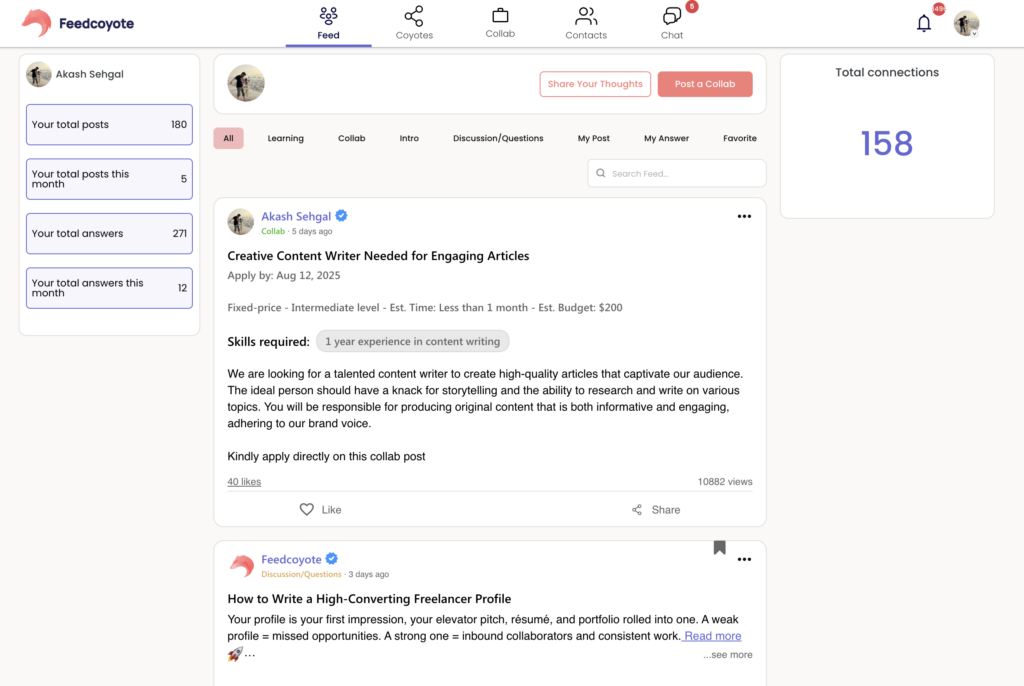Click title 'How to Write a High-Converting Freelancer Profile'
This screenshot has height=686, width=1024.
click(369, 598)
